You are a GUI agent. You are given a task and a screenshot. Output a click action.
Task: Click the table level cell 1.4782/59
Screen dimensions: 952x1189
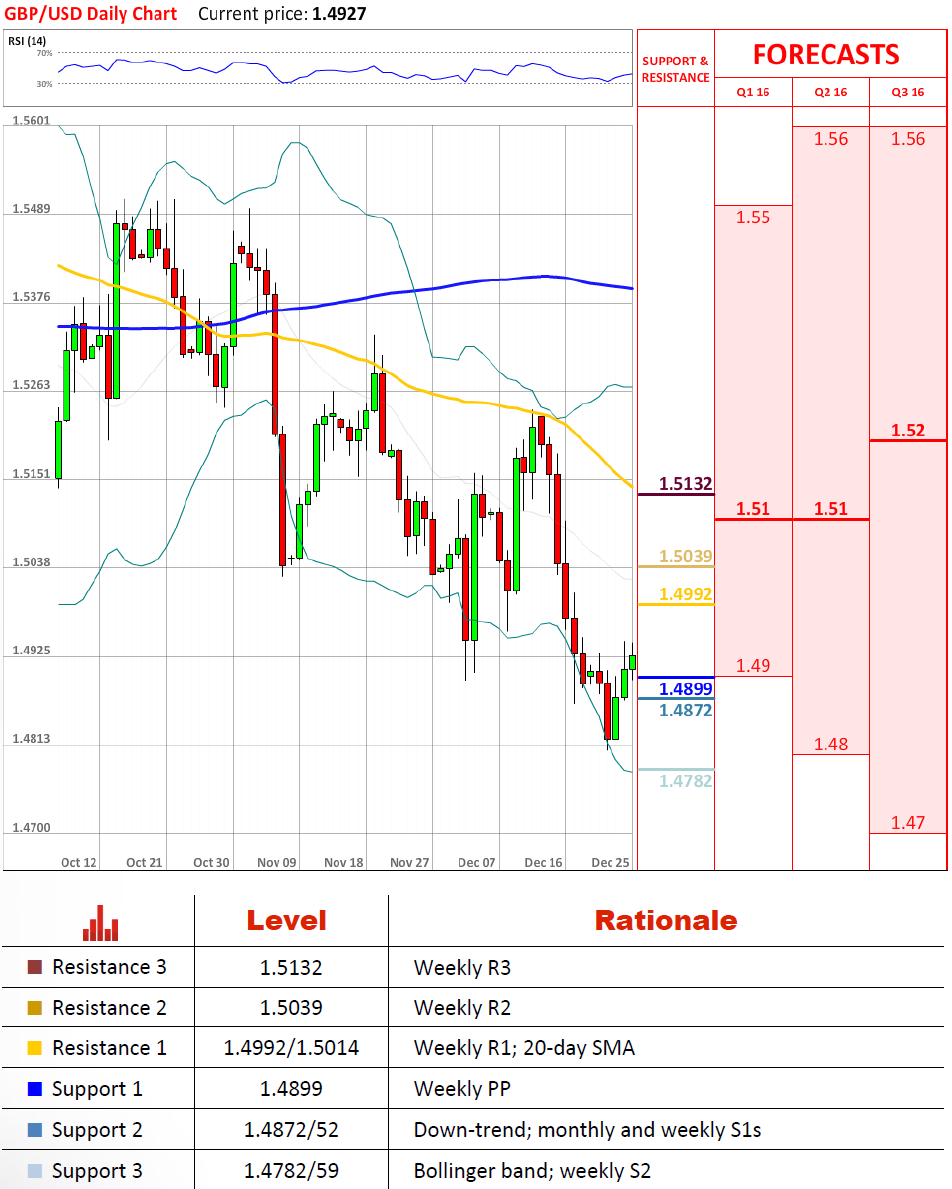point(291,1171)
